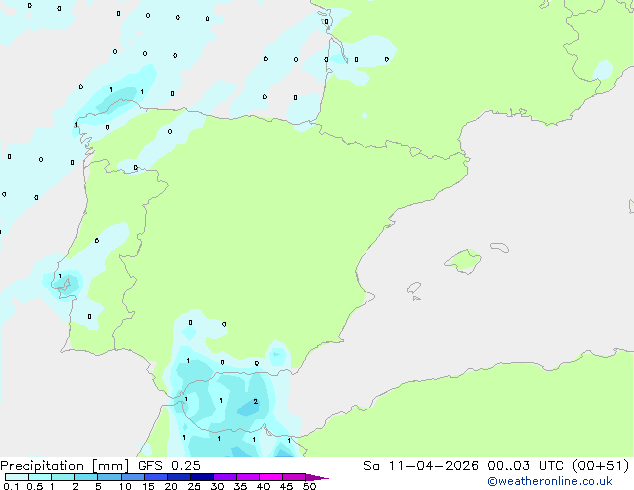634x490 pixels.
Task: Click the '0.1' legend scale label
Action: (x=11, y=486)
